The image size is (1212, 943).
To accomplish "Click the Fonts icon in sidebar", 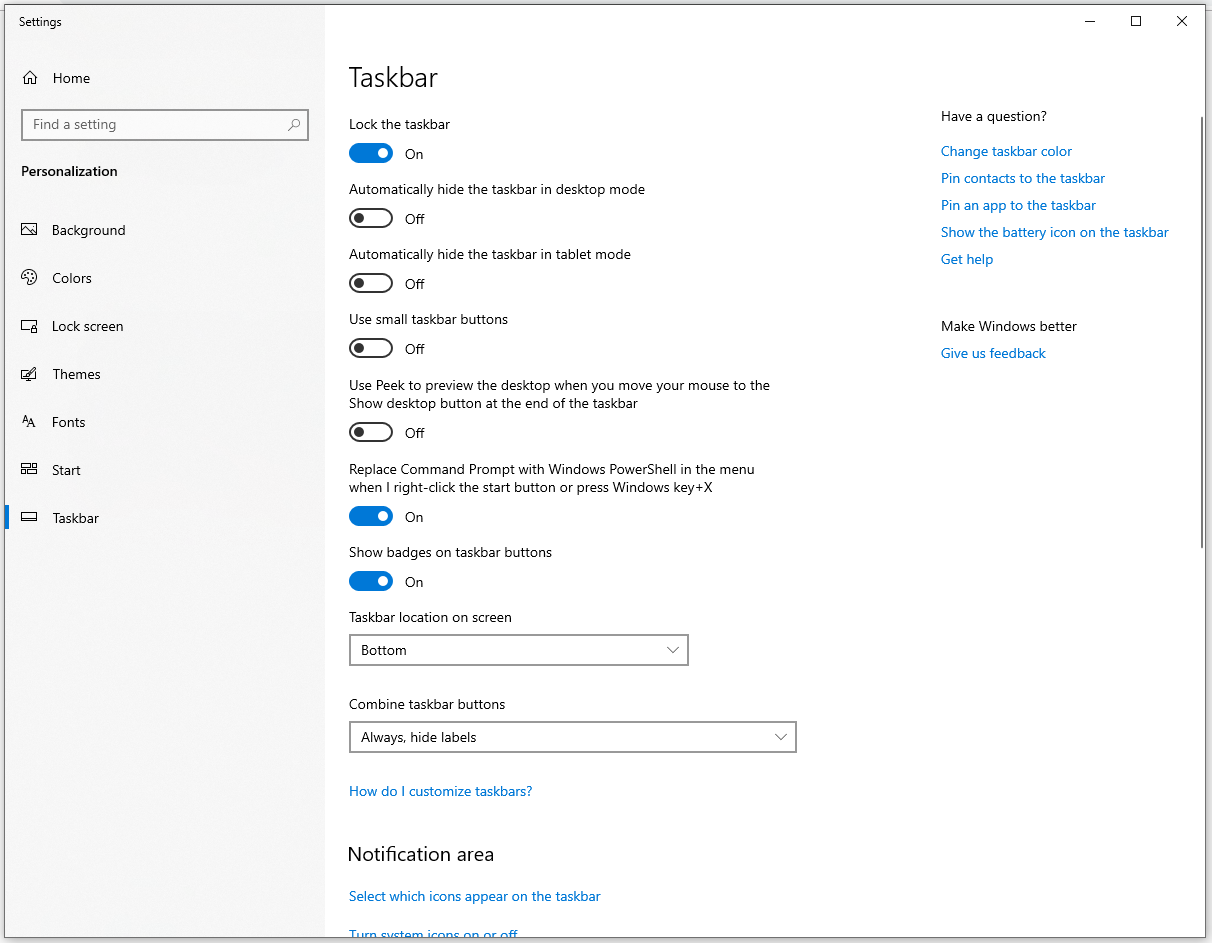I will pyautogui.click(x=29, y=422).
